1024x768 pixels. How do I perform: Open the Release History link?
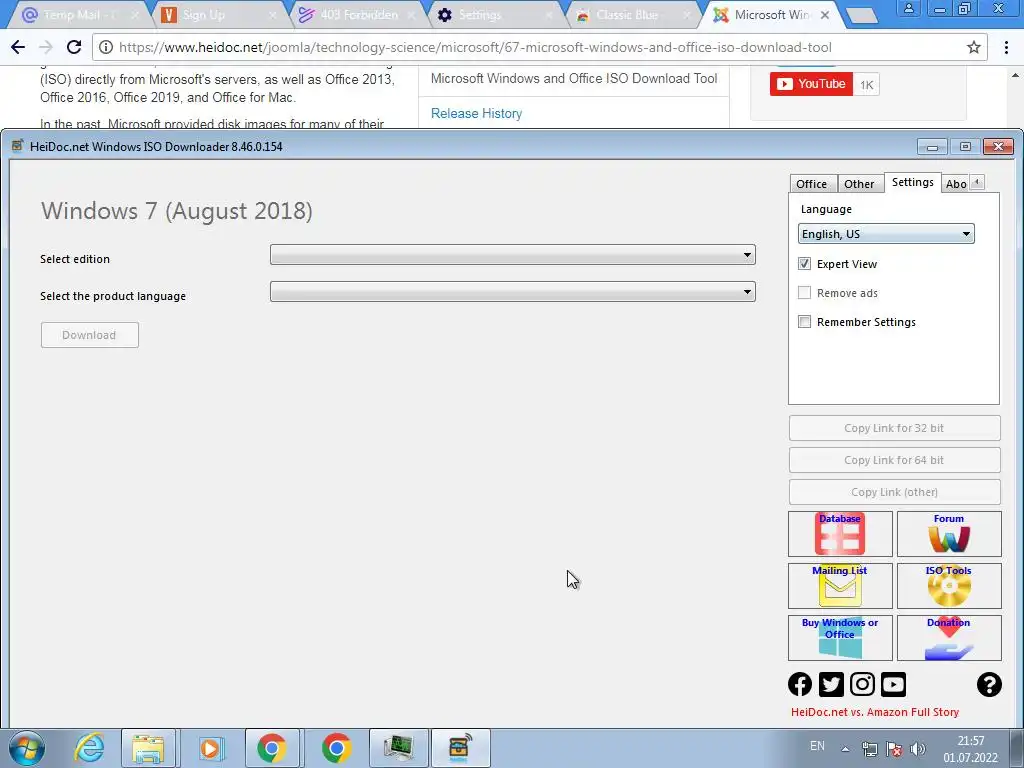tap(476, 114)
